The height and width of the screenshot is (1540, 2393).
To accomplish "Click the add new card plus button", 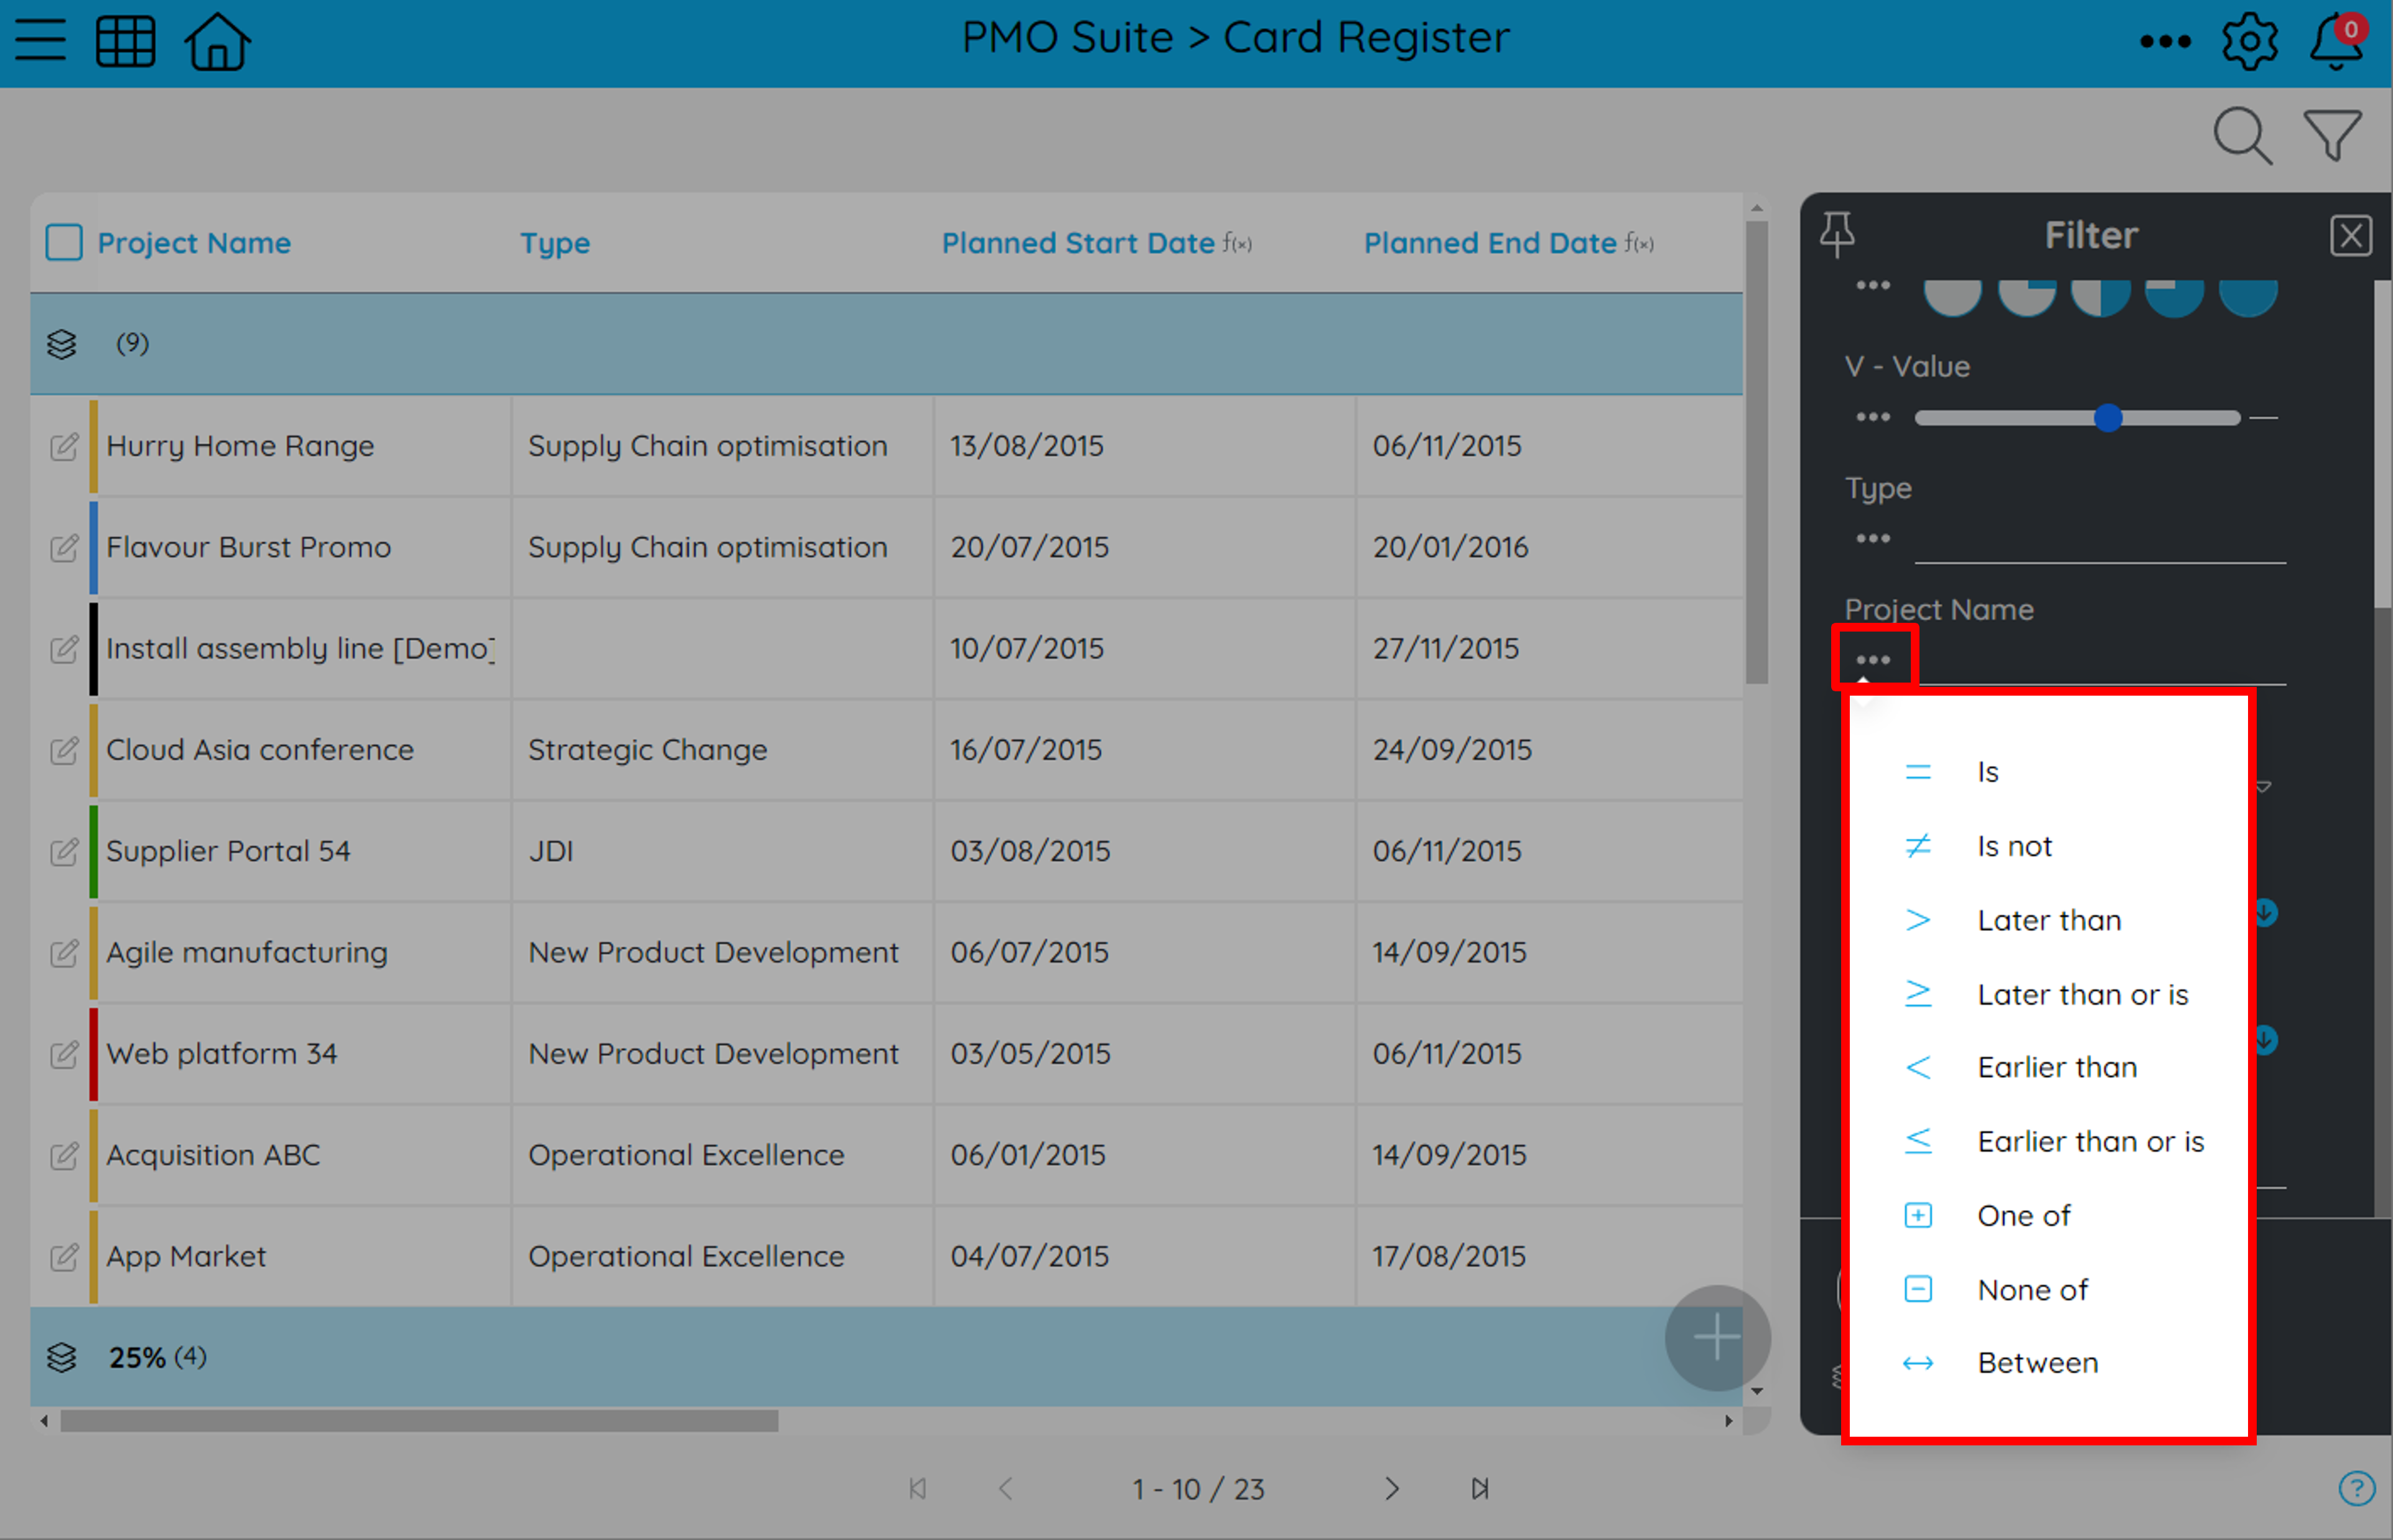I will [x=1717, y=1338].
